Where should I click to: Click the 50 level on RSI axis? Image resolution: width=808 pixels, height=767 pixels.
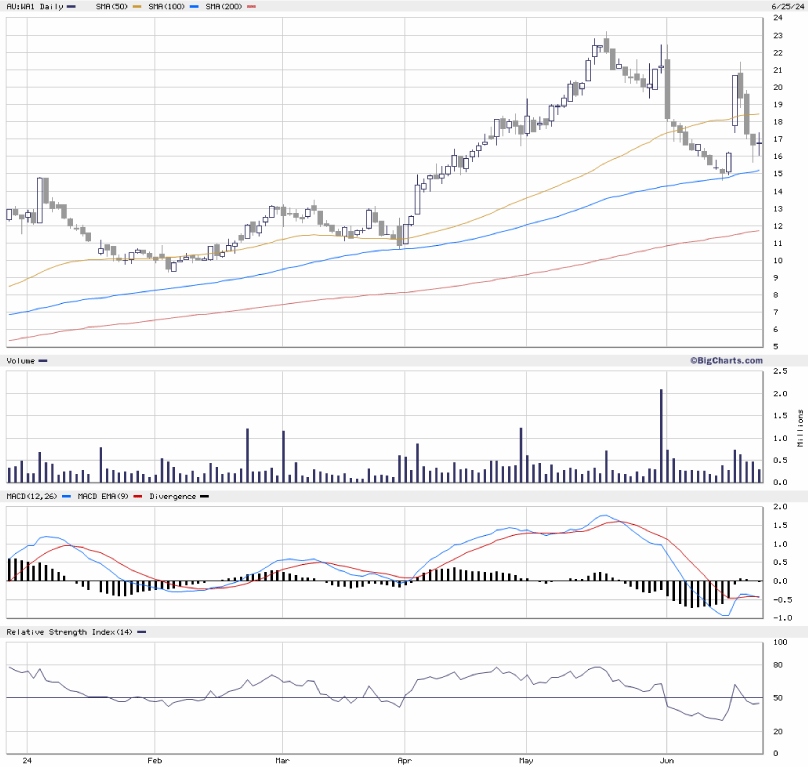pyautogui.click(x=777, y=697)
